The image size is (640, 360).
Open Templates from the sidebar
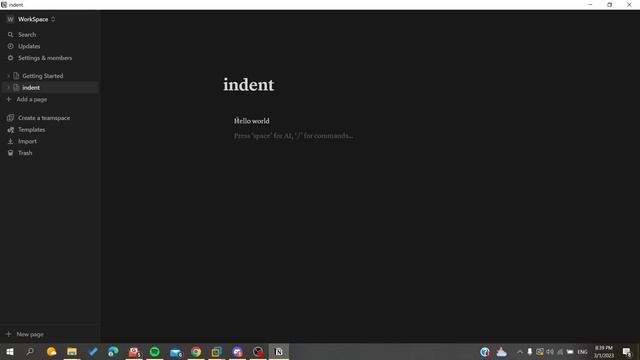(31, 129)
